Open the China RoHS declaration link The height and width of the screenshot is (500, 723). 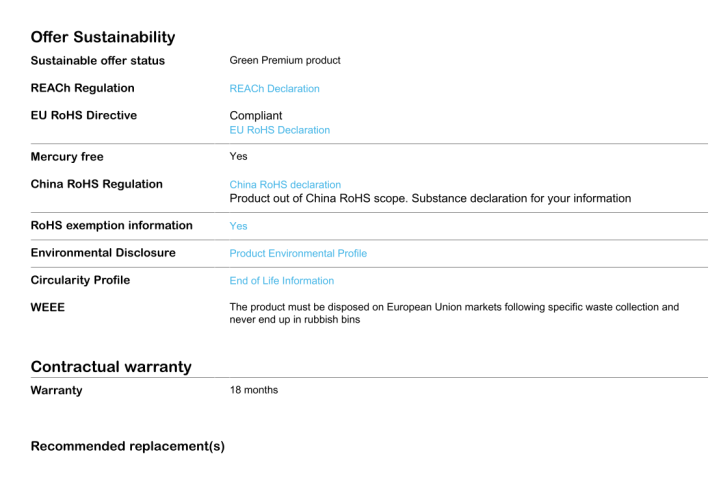pyautogui.click(x=285, y=185)
